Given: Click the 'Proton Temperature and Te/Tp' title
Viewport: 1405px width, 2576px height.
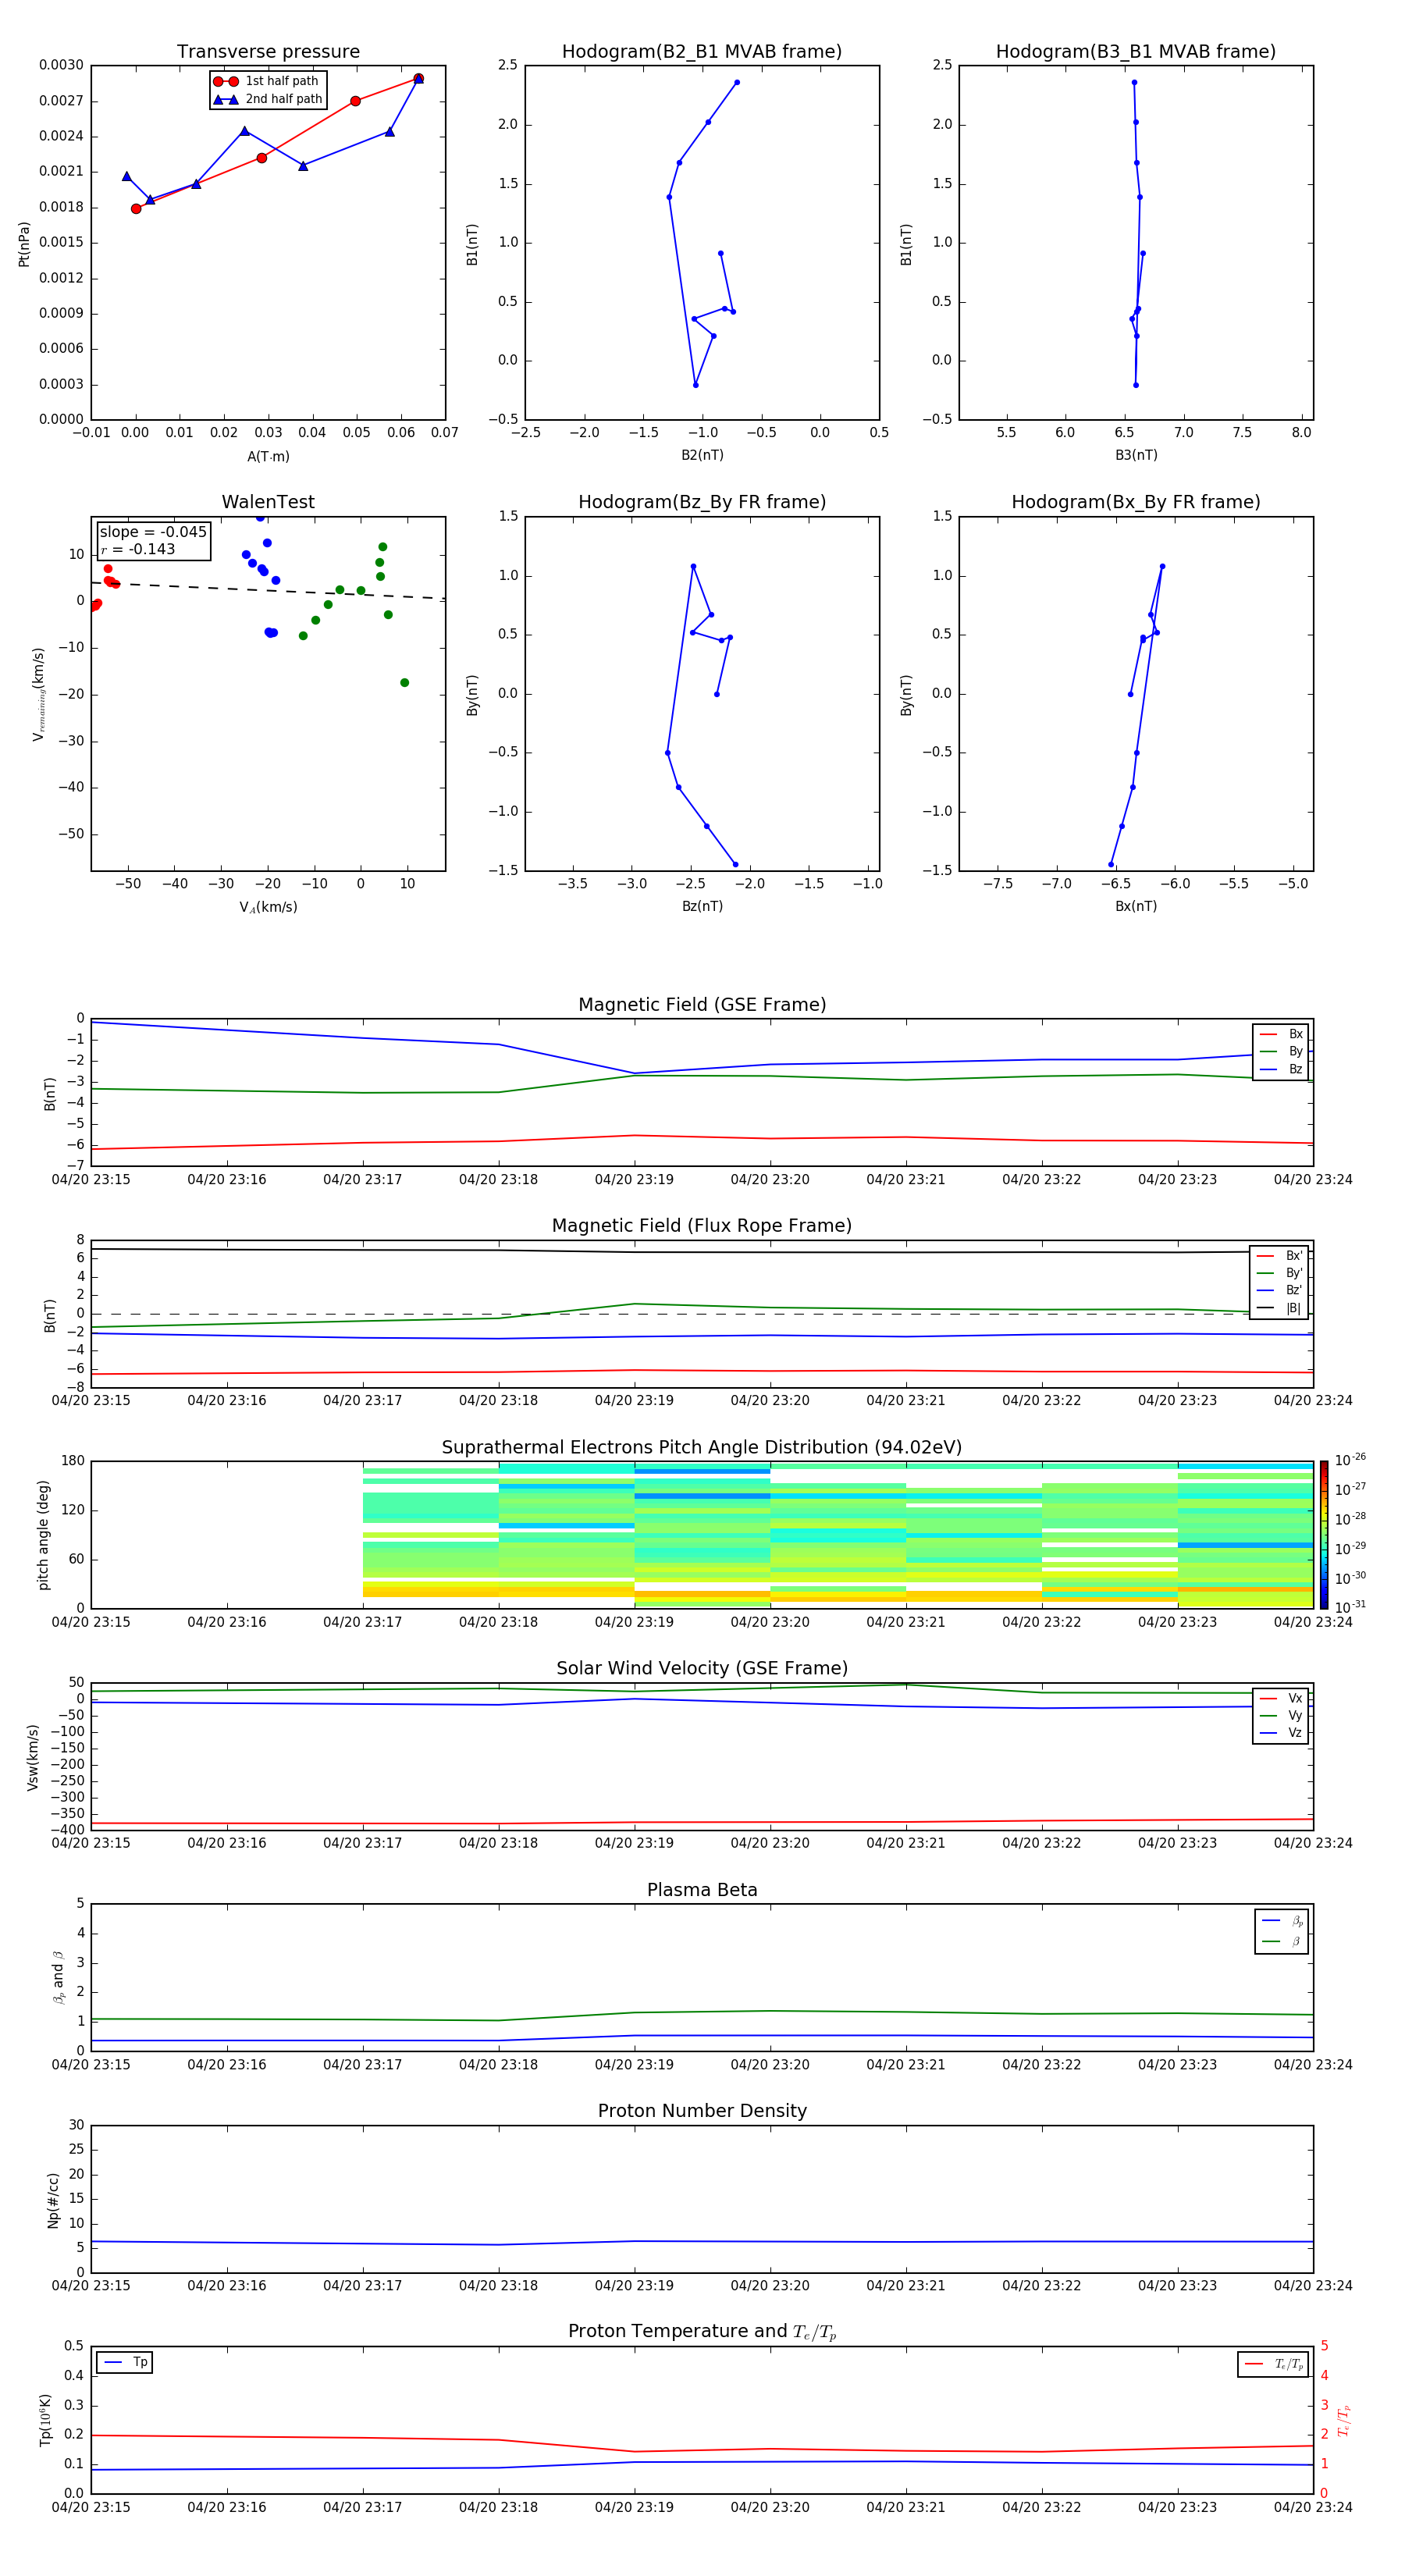Looking at the screenshot, I should tap(702, 2332).
